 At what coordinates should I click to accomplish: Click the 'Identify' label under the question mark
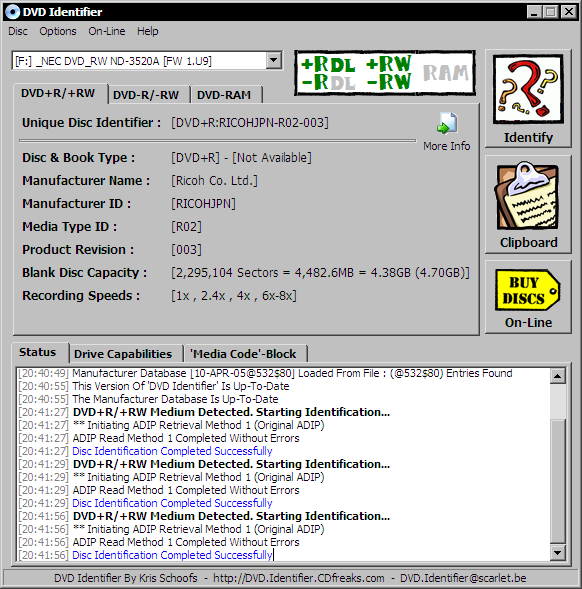click(528, 137)
